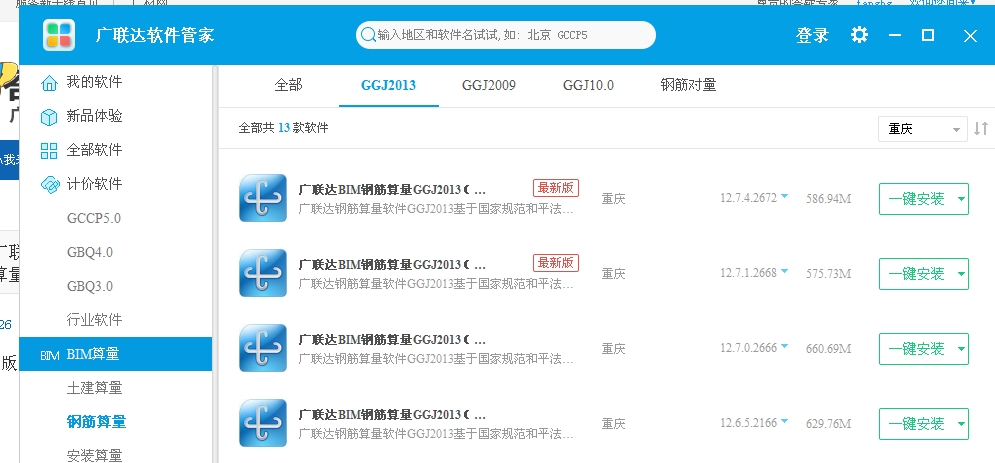Expand version dropdown arrow next to 12.6.5.2166

[784, 421]
